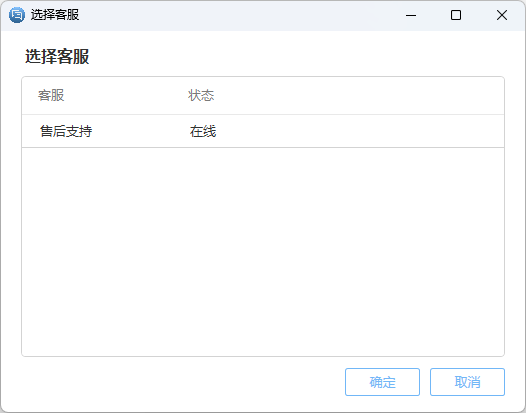The height and width of the screenshot is (413, 526).
Task: Click the blank center of the service list
Action: click(263, 252)
